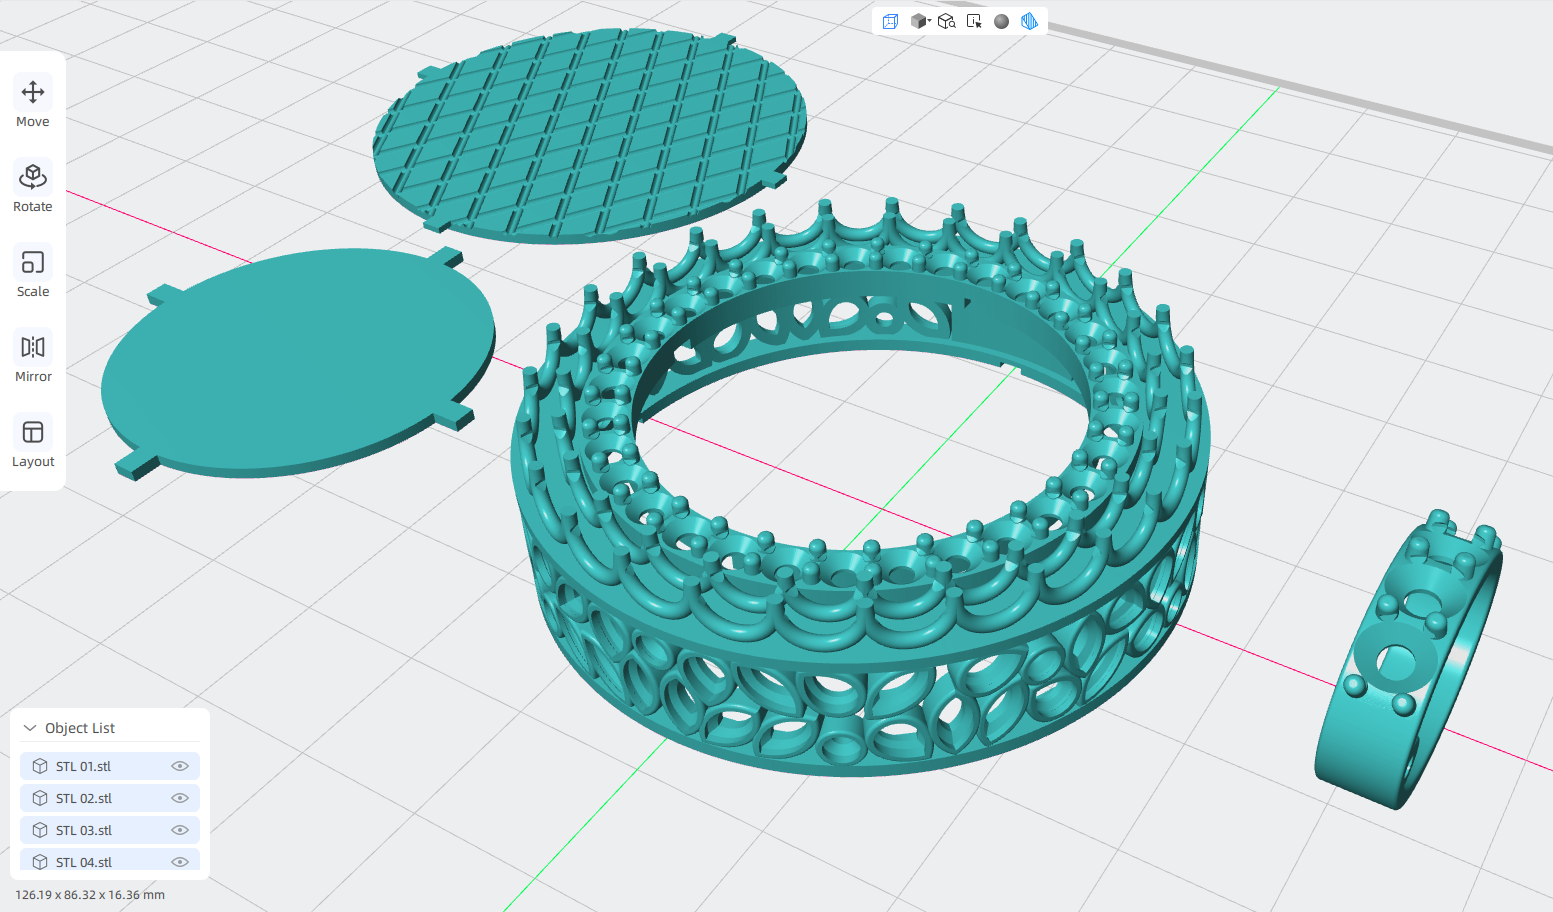1553x912 pixels.
Task: Toggle the blue wireframe-box view icon
Action: tap(890, 21)
